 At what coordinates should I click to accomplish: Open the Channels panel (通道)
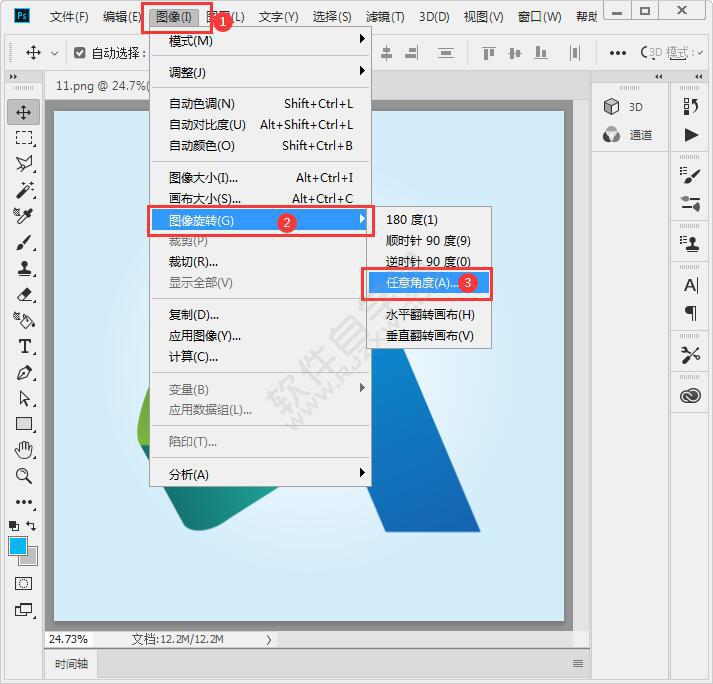coord(628,135)
